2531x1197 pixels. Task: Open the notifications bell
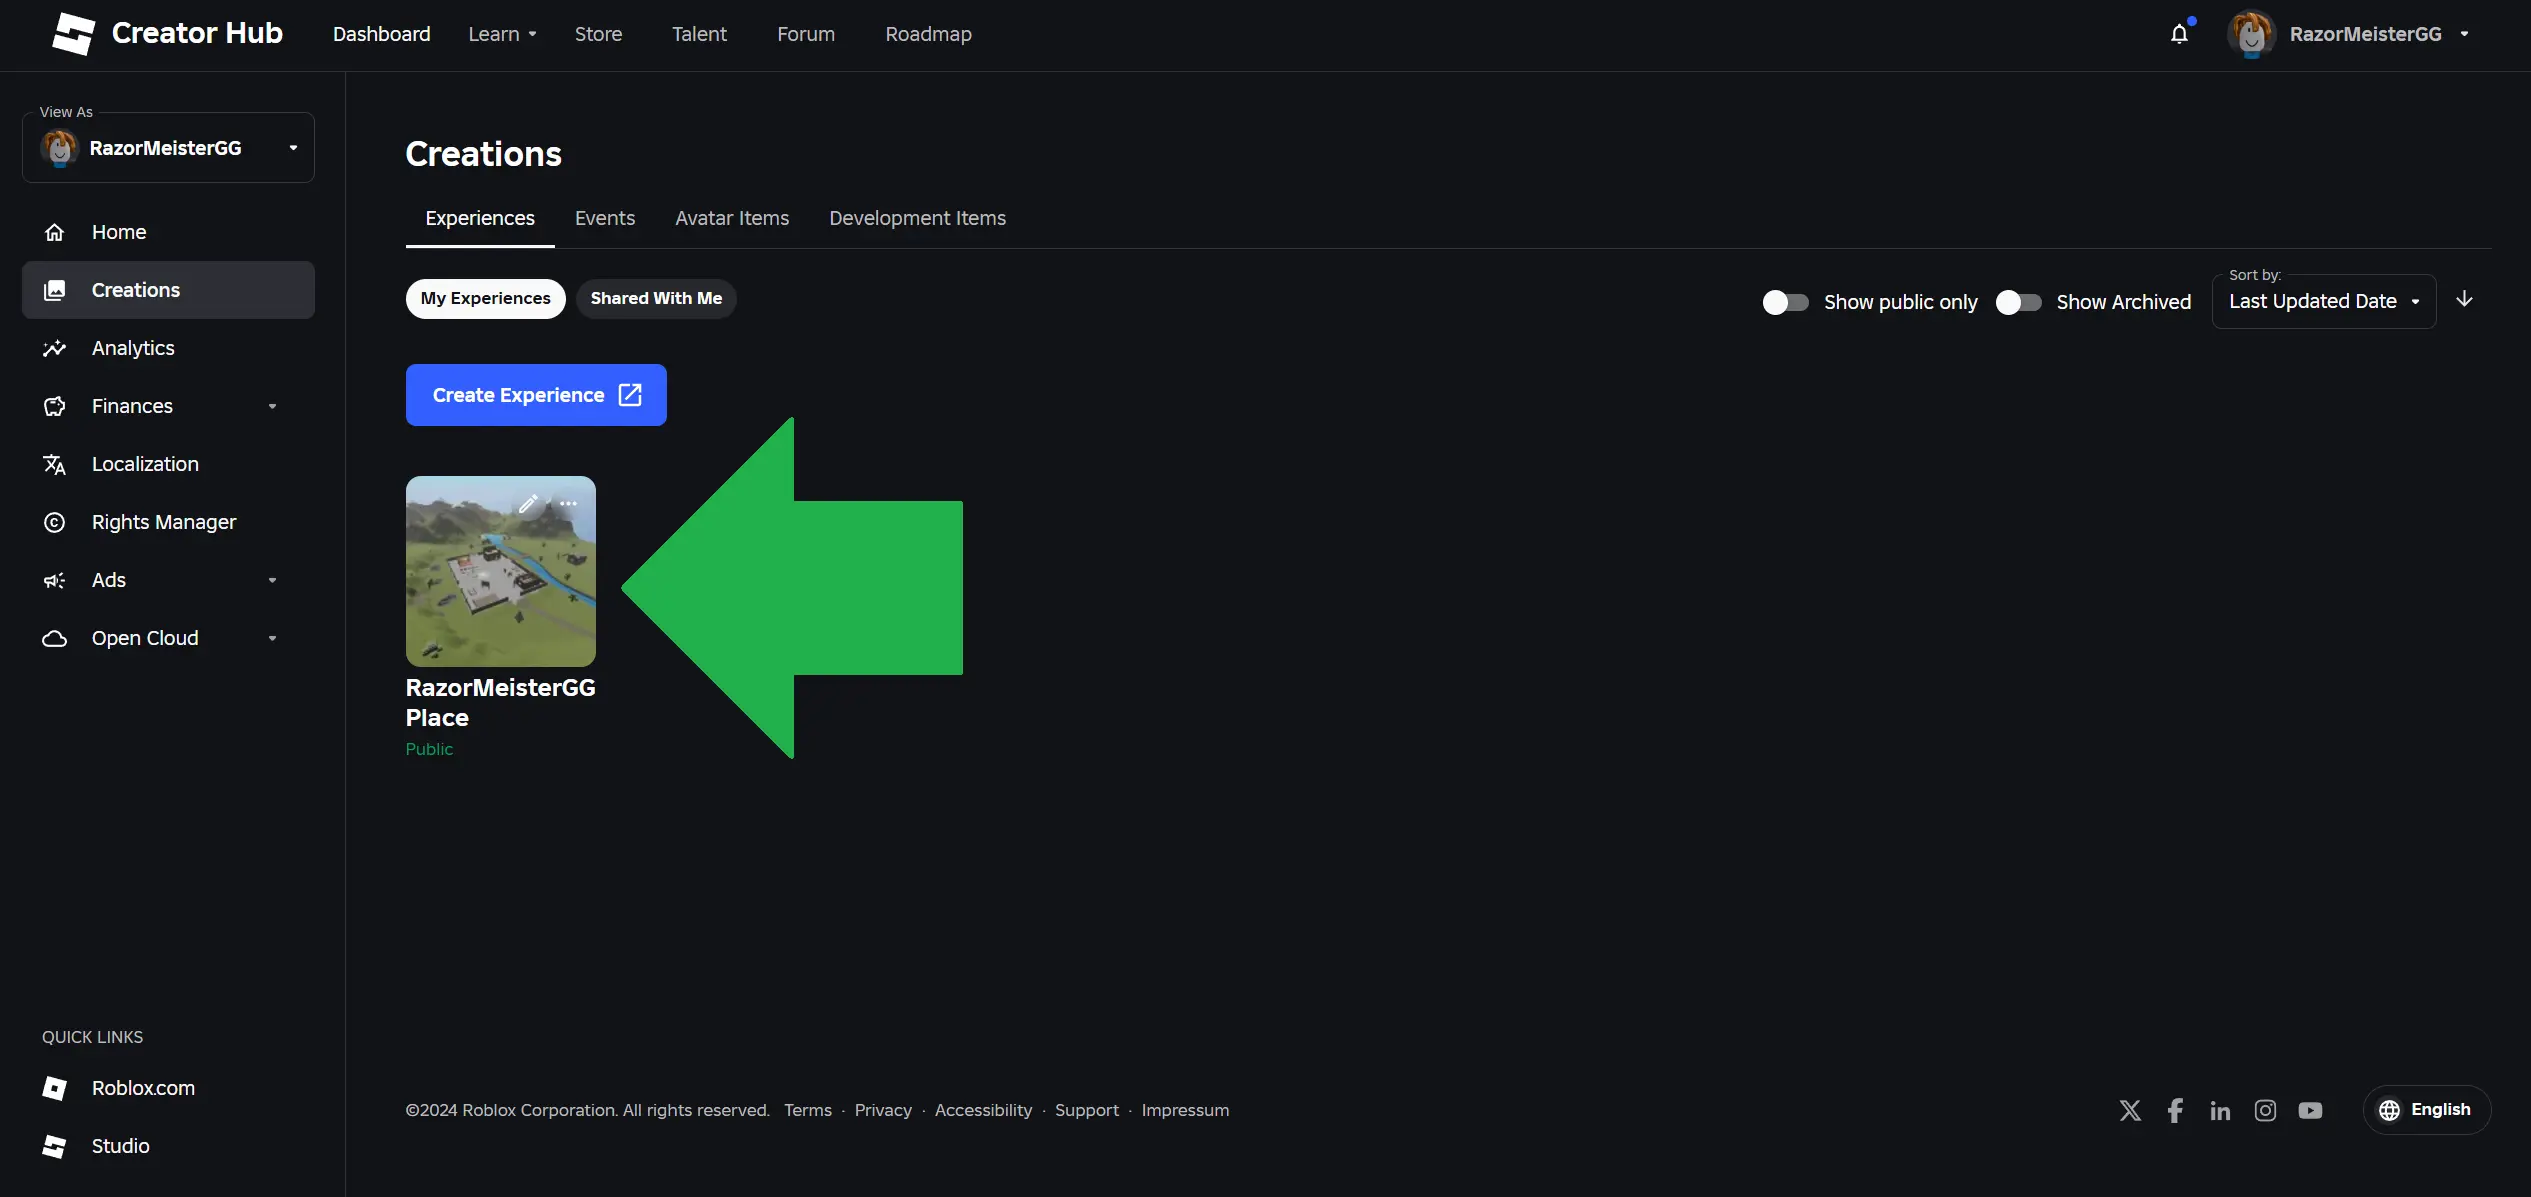click(x=2180, y=34)
